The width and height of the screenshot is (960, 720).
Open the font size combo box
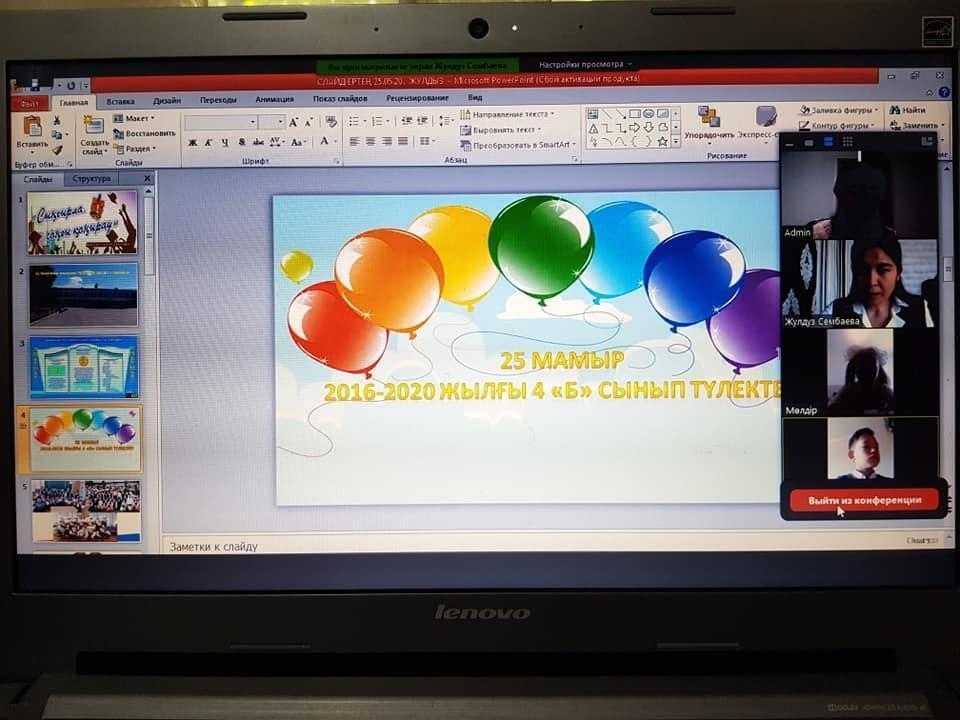(271, 122)
